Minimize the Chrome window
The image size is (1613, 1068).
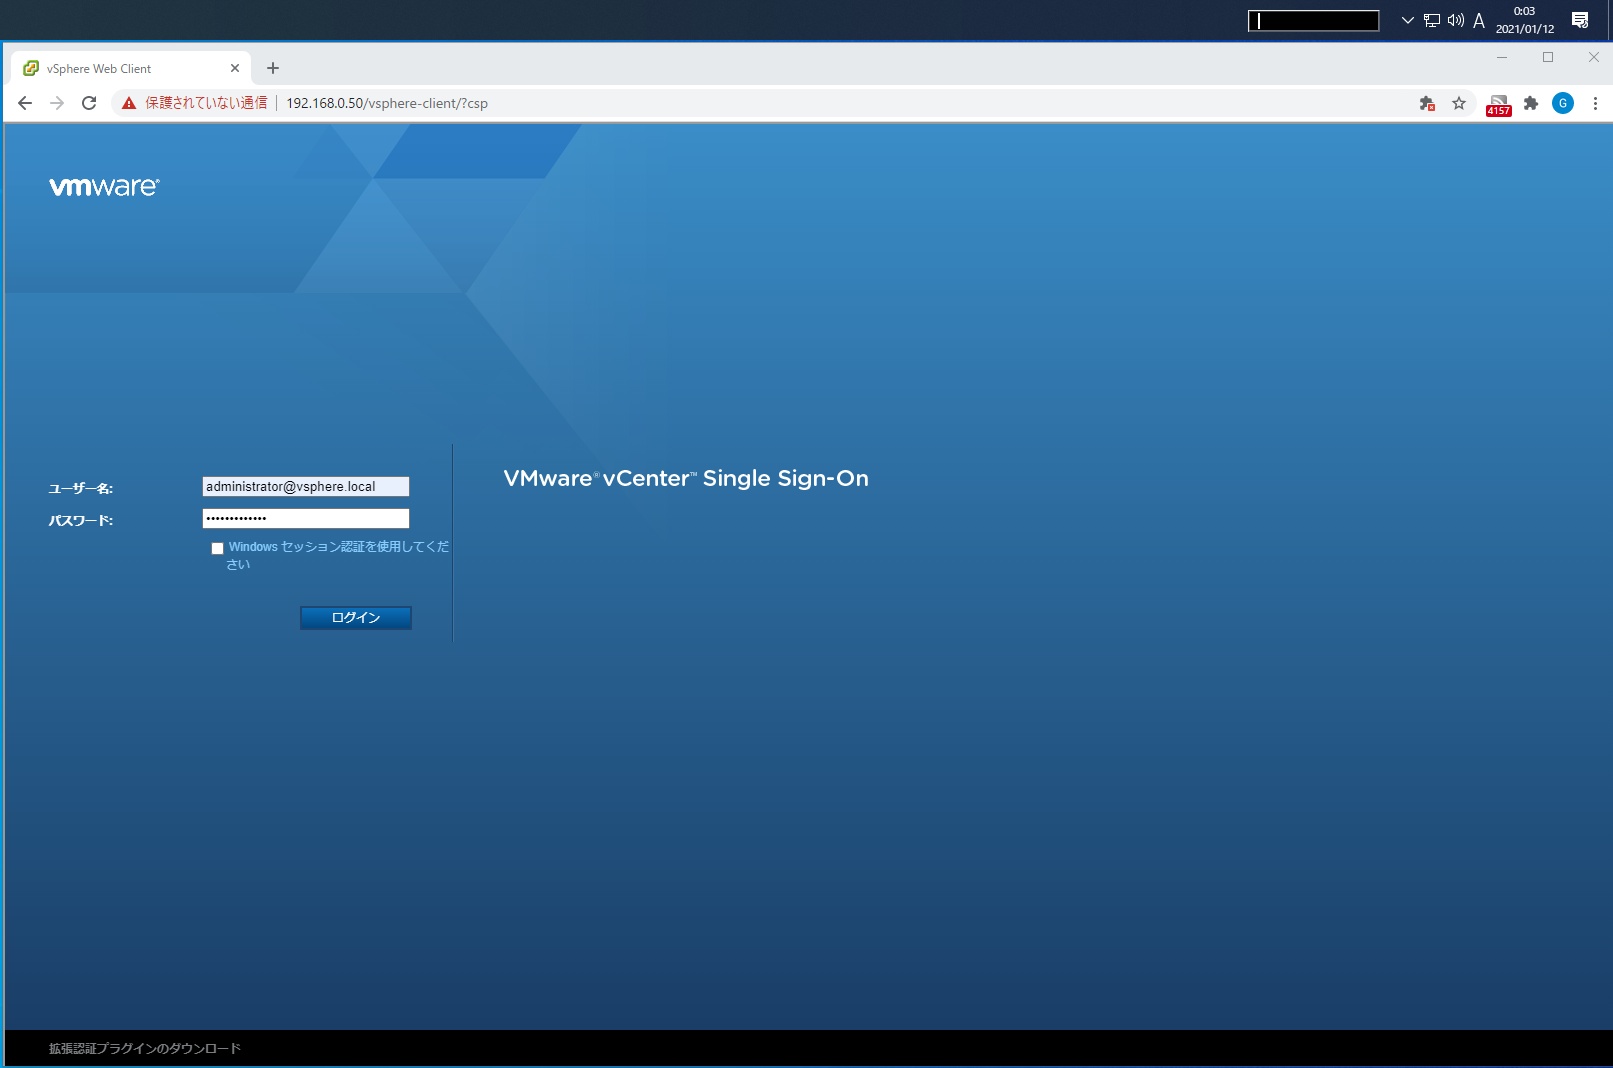(1502, 57)
